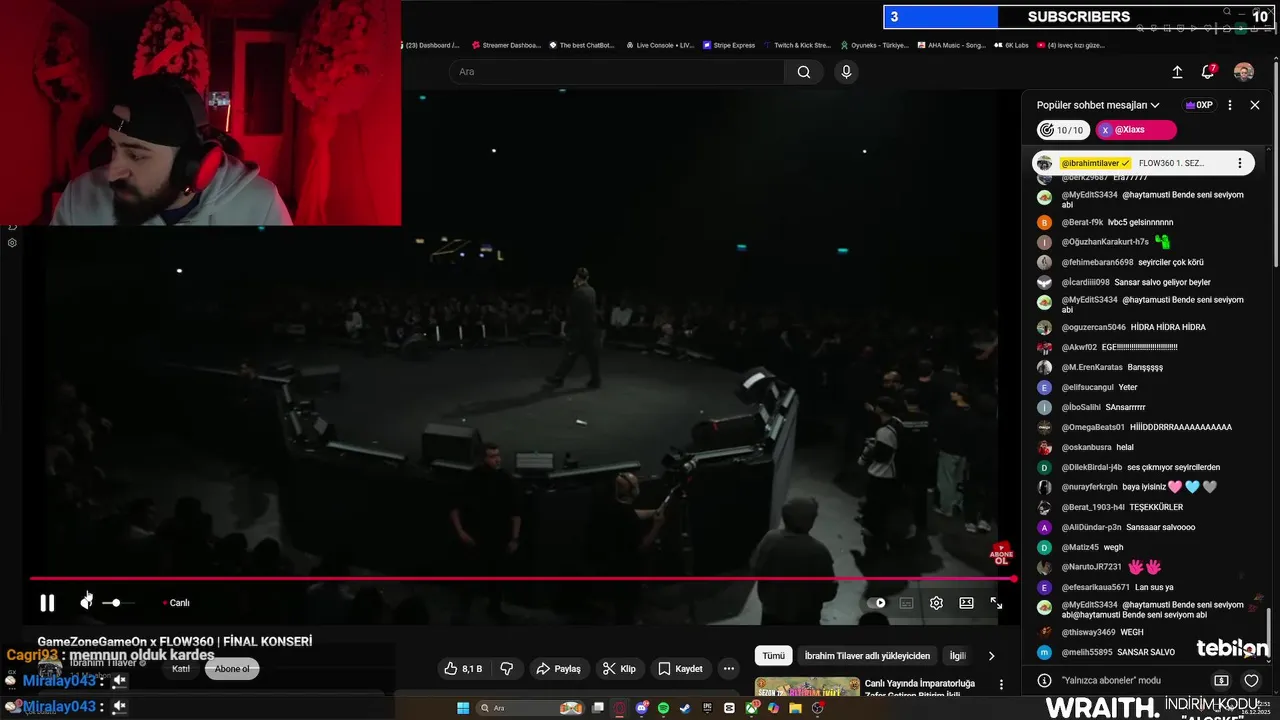The height and width of the screenshot is (720, 1280).
Task: Click the Paylaş share button
Action: [x=558, y=668]
